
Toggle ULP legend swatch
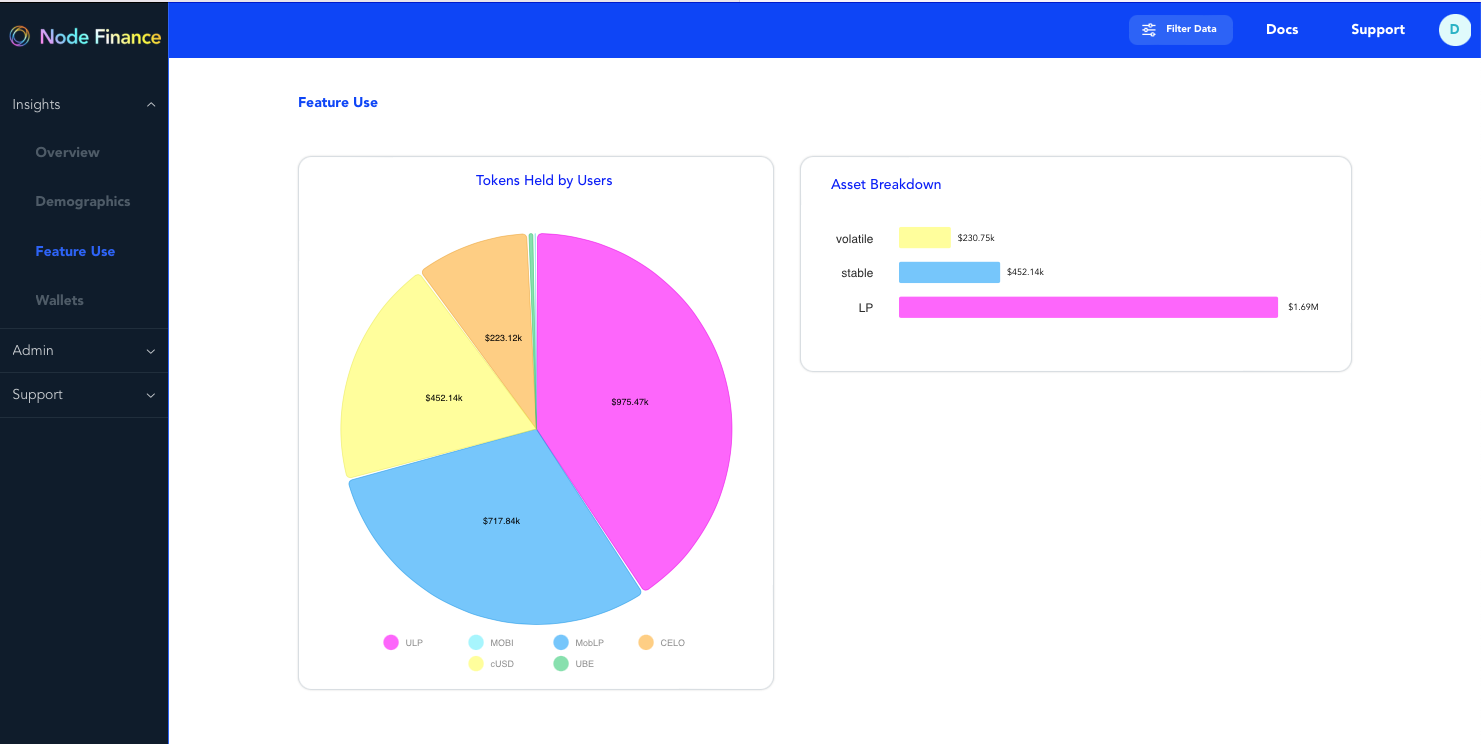click(391, 642)
